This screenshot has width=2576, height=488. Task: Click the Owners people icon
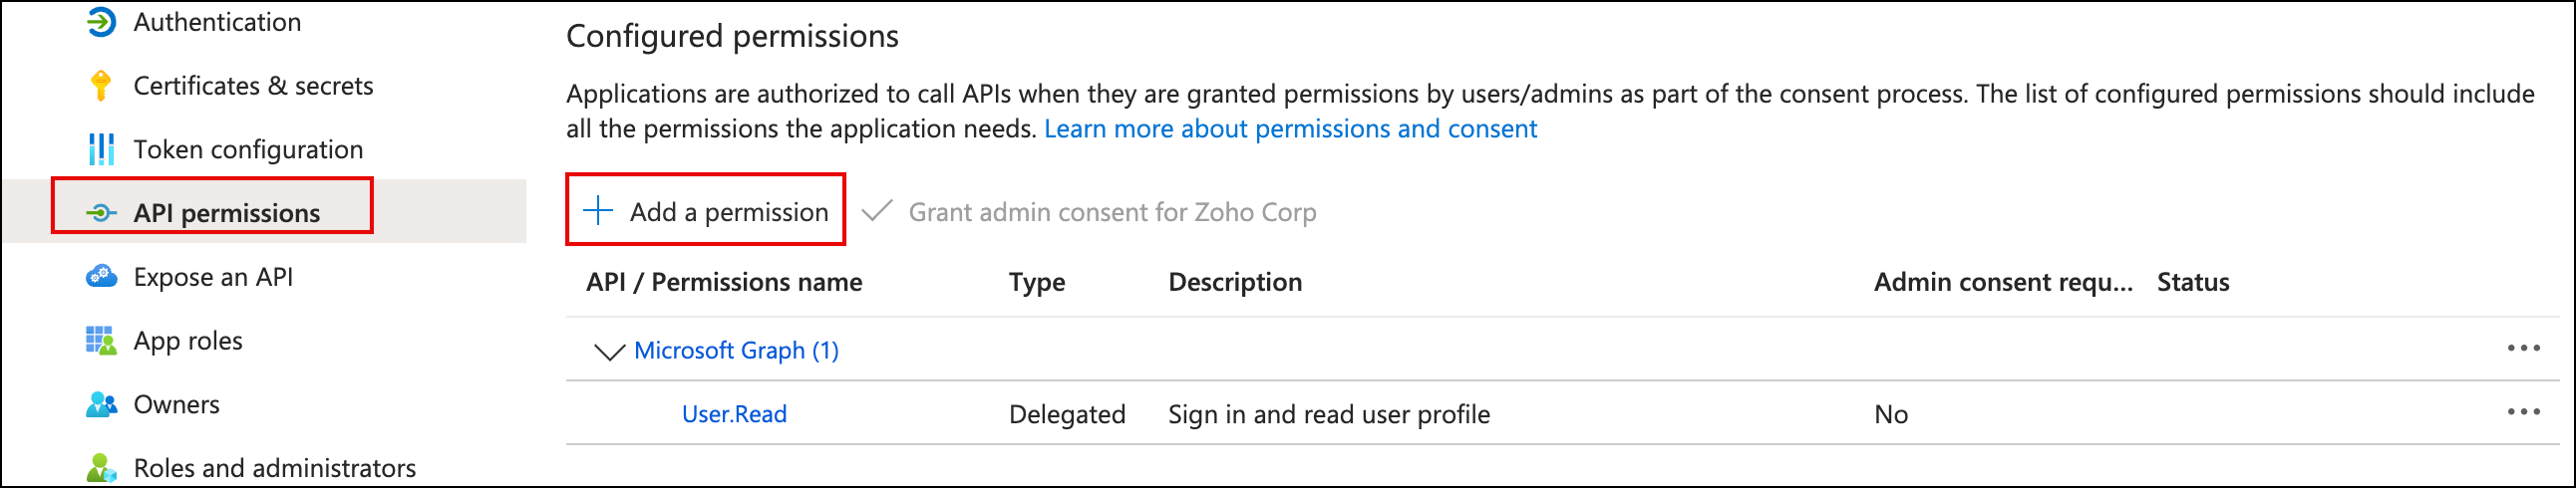point(101,405)
